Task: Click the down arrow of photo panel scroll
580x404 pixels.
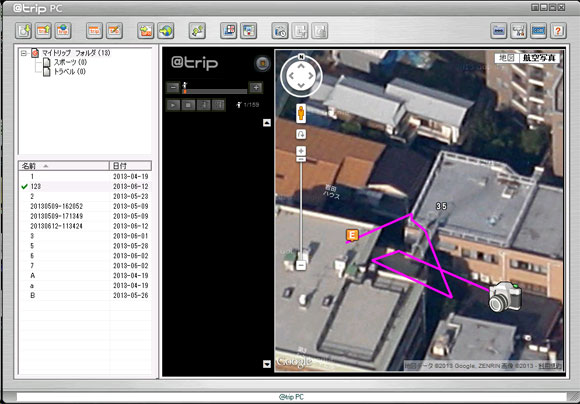Action: [267, 364]
